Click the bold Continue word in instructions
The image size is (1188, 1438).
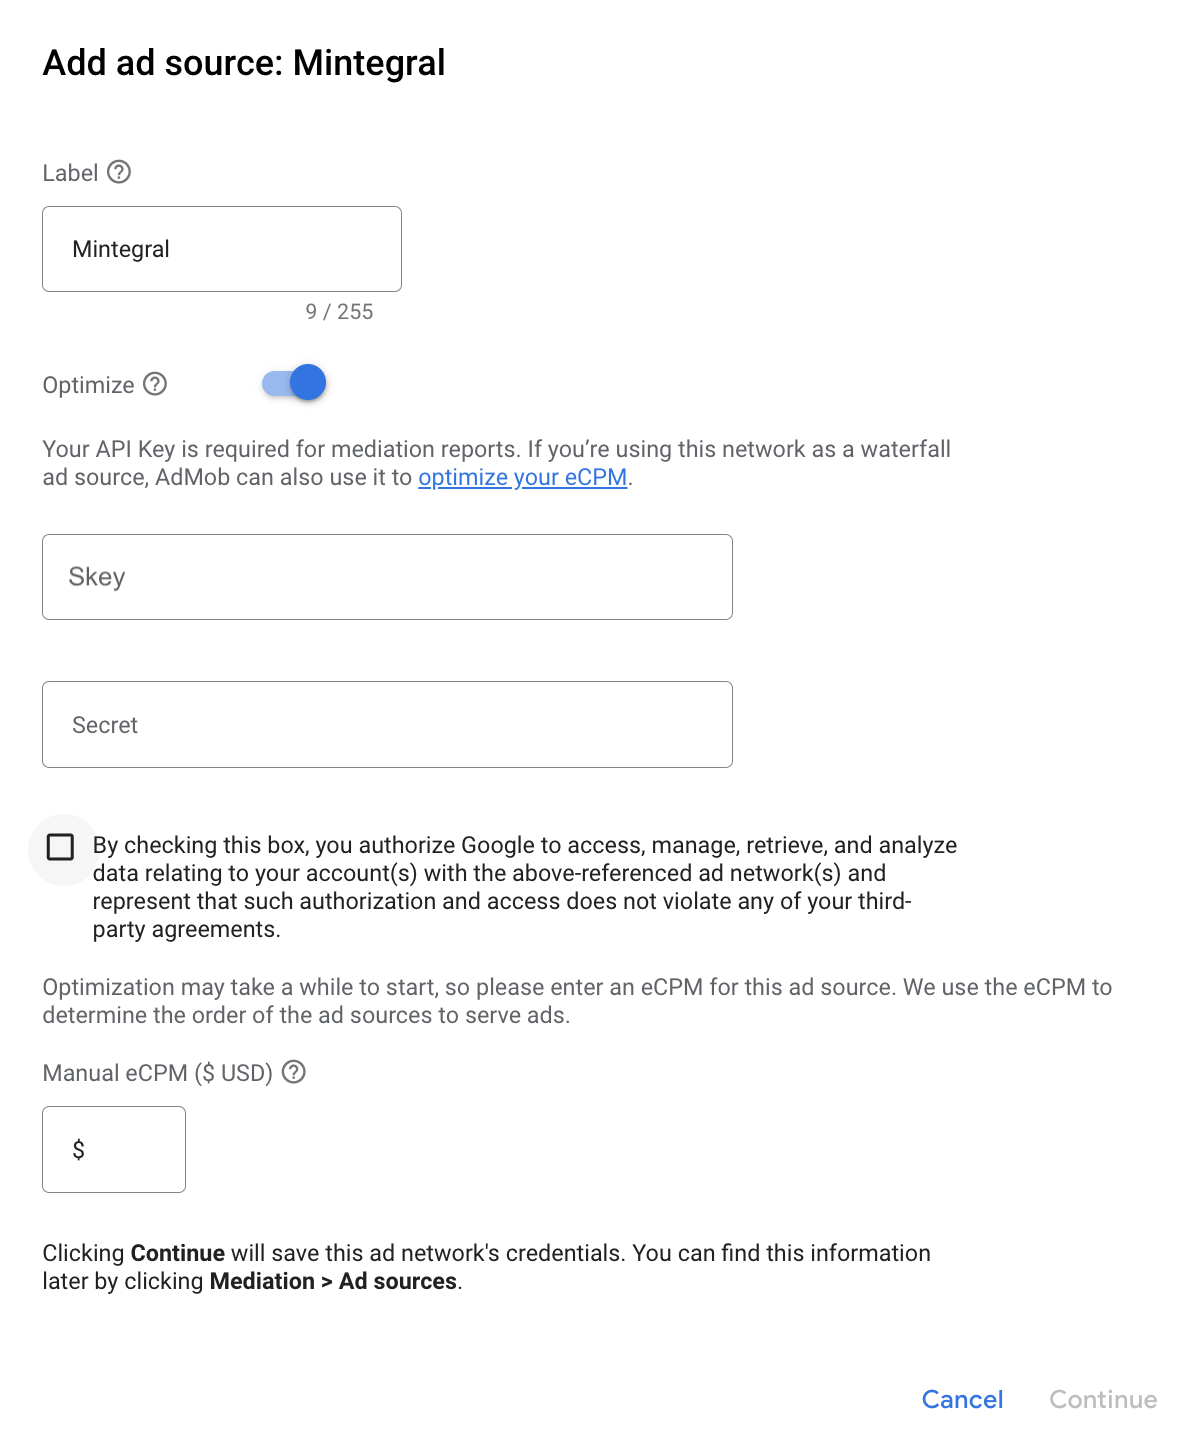coord(176,1253)
